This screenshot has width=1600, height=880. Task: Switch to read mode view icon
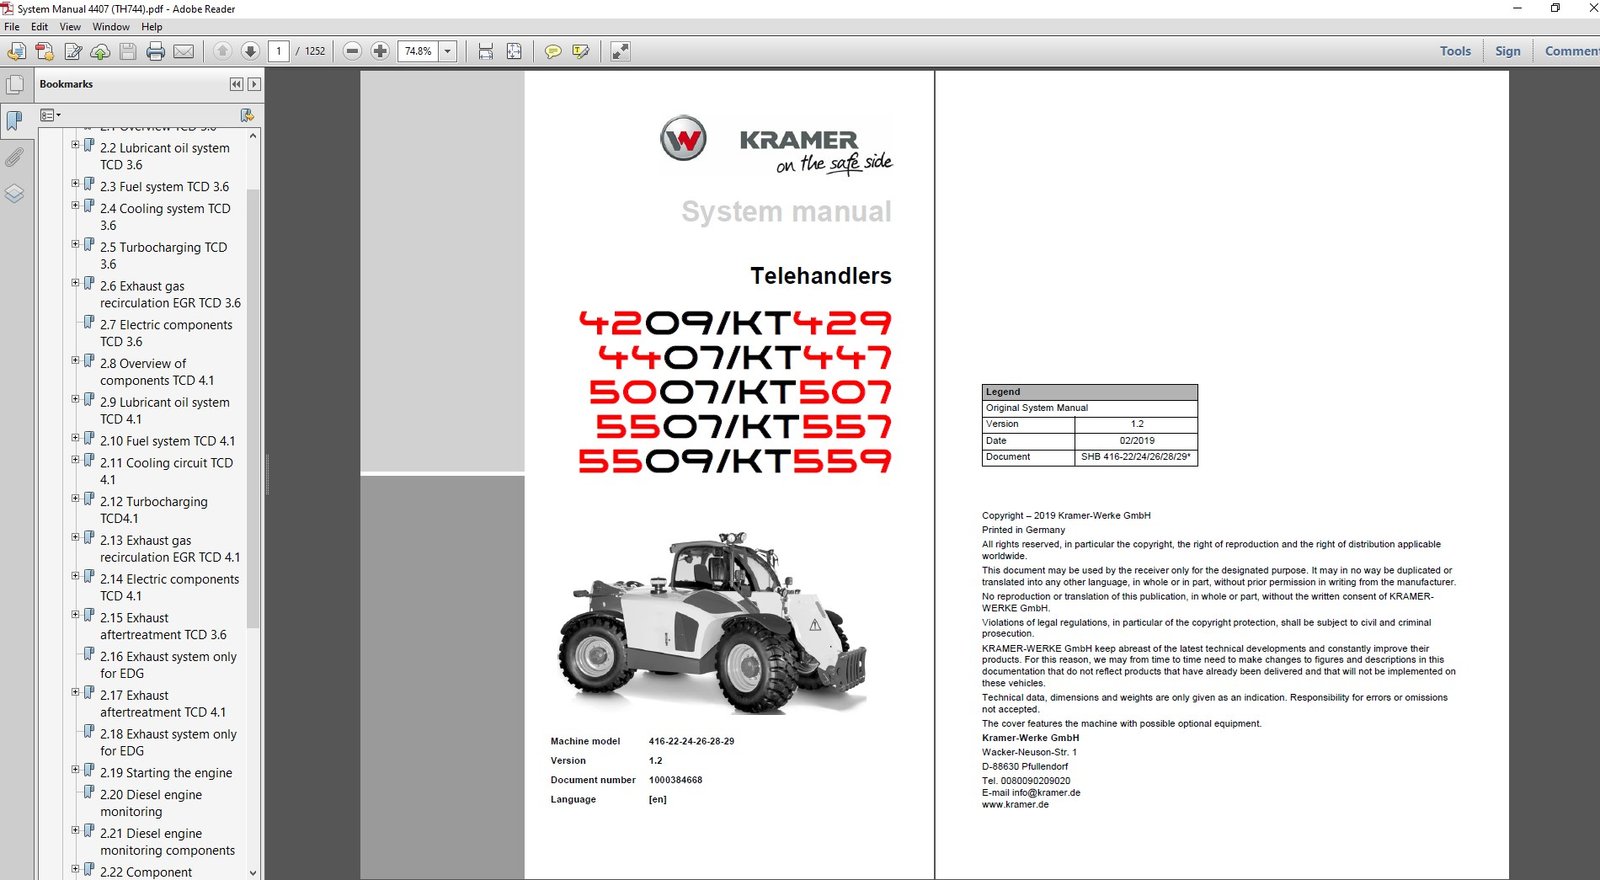pyautogui.click(x=620, y=51)
